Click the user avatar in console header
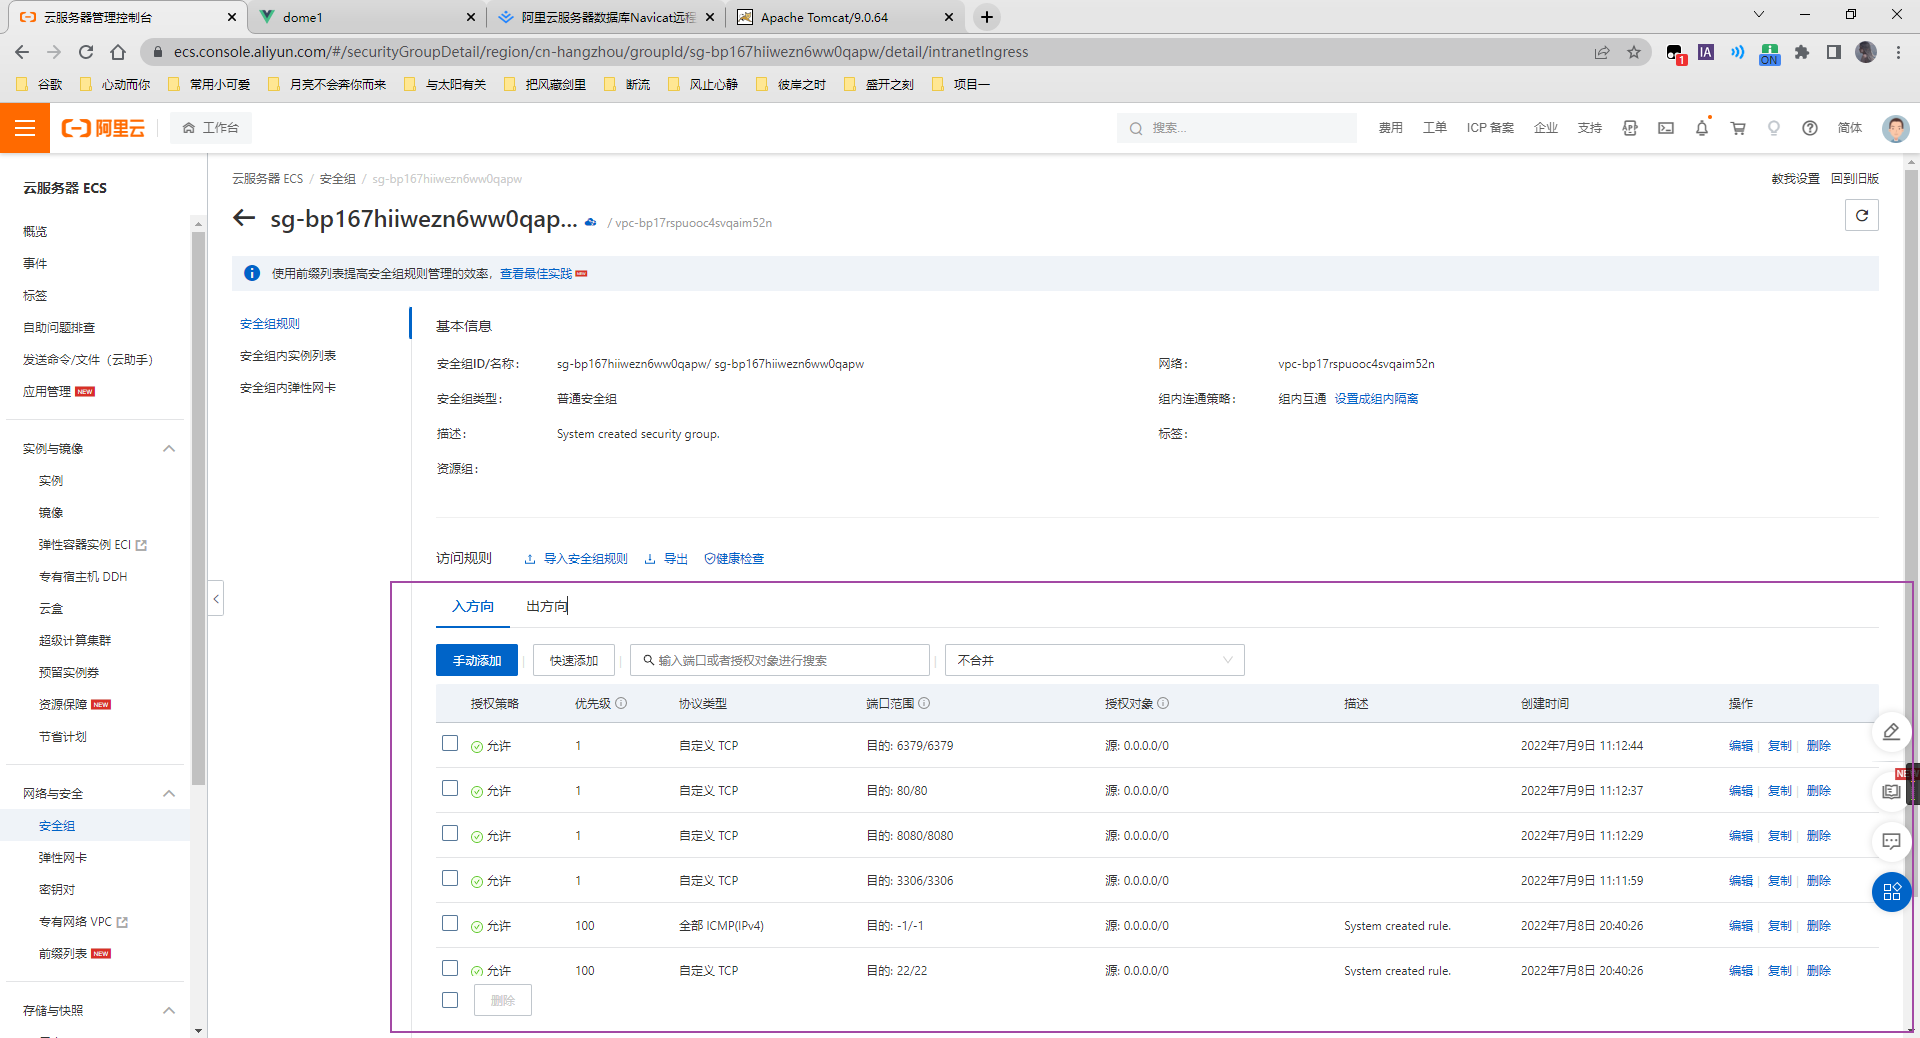 [x=1895, y=128]
